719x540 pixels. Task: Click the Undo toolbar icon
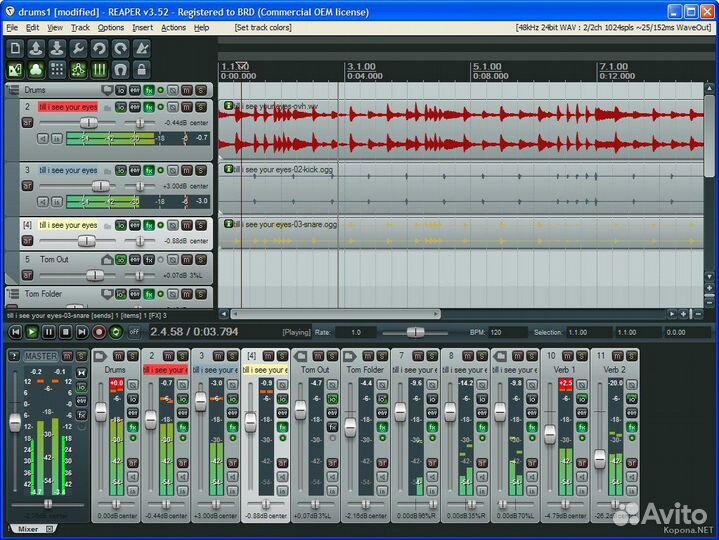(x=99, y=48)
